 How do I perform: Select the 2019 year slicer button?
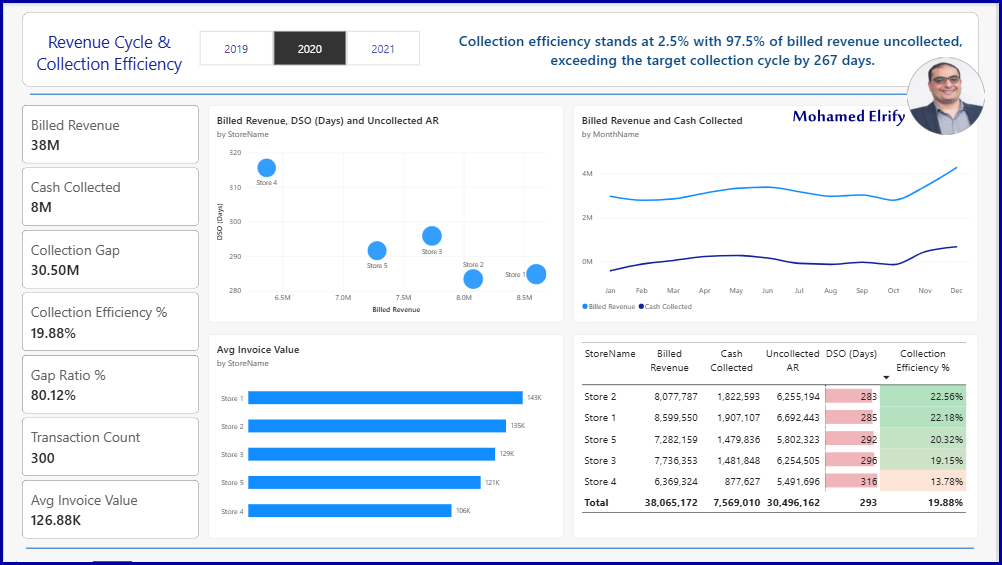[x=236, y=49]
